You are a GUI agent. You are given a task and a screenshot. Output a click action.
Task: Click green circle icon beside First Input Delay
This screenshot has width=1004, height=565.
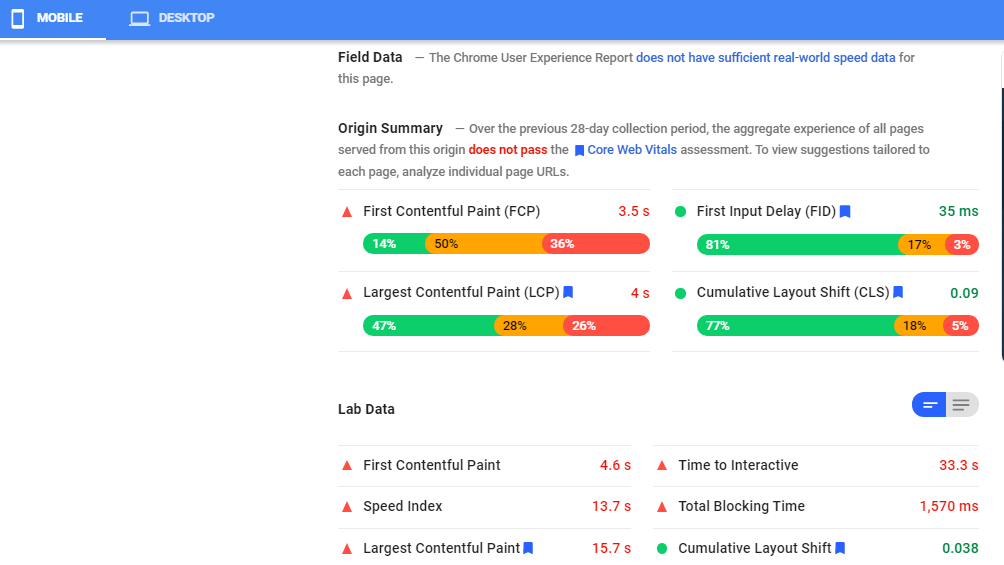681,211
